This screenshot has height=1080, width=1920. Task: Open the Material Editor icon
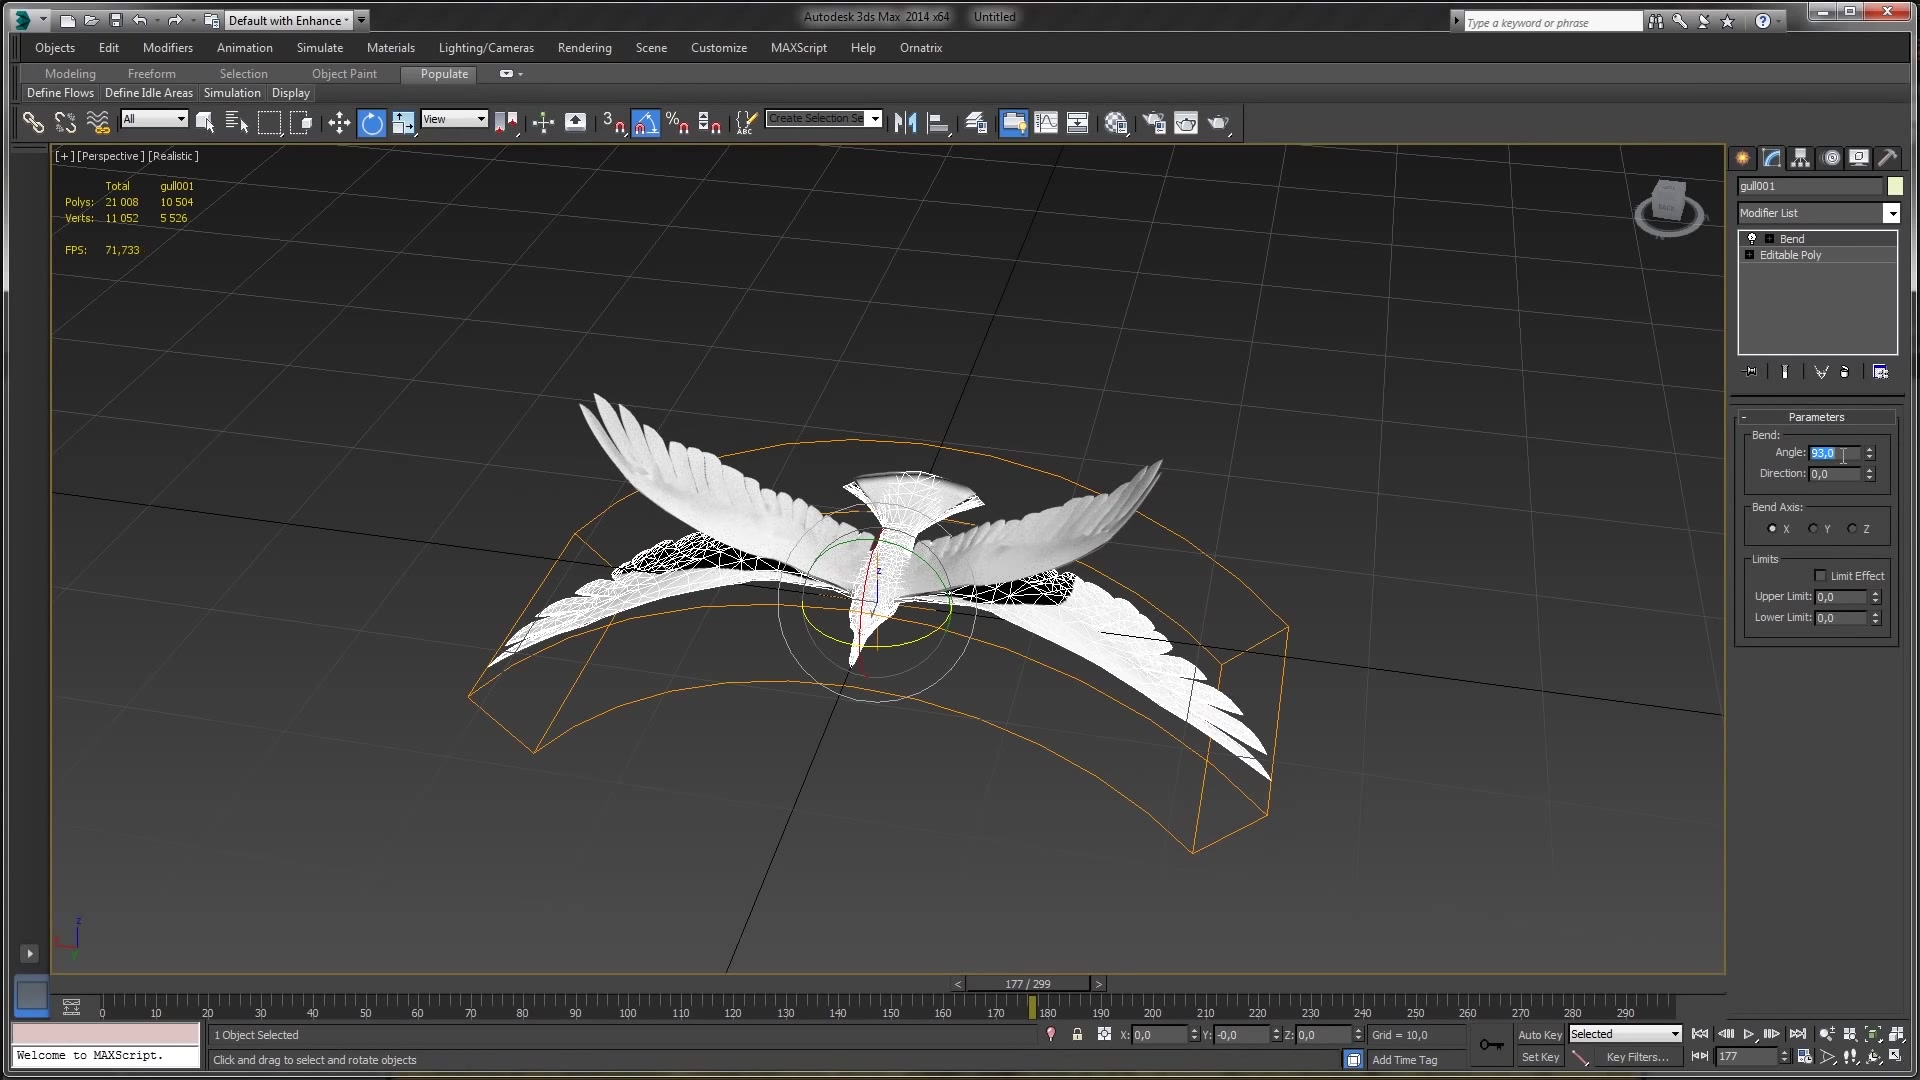[x=1116, y=123]
